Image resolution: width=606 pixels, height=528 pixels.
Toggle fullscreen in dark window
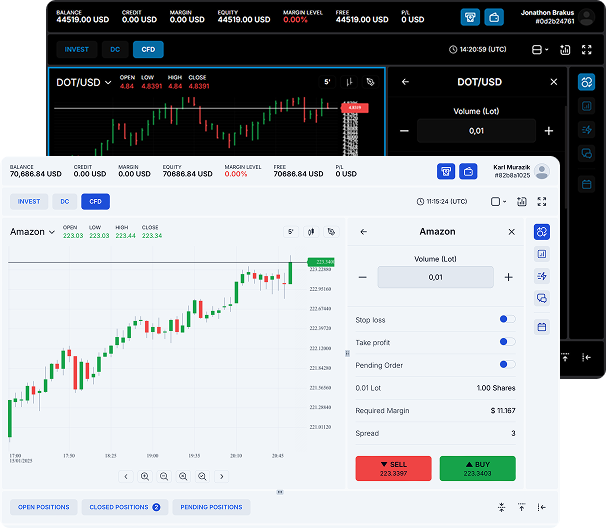pyautogui.click(x=587, y=49)
